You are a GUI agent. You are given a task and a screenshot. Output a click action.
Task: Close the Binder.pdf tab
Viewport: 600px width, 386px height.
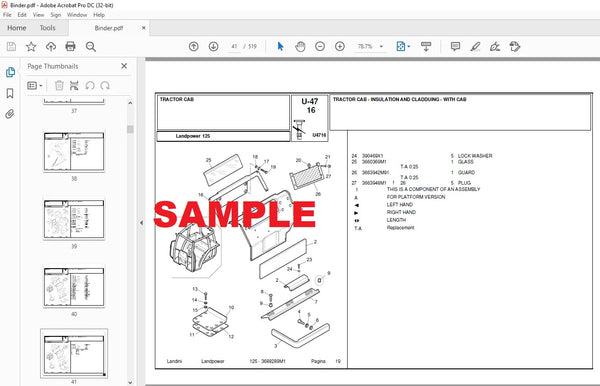click(143, 28)
